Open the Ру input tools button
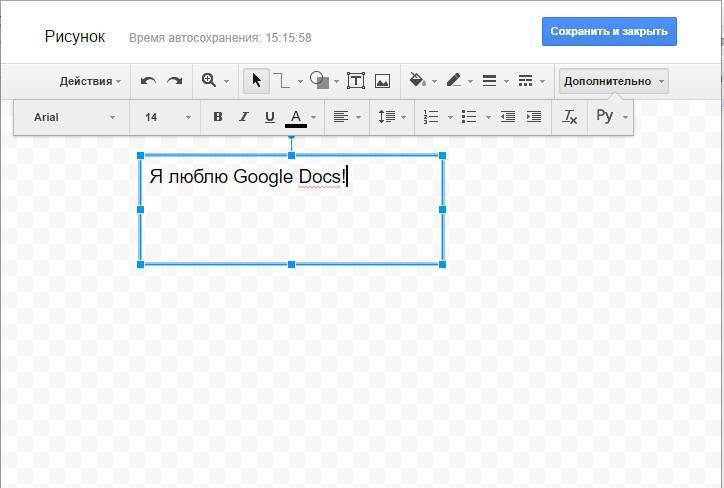 pos(604,116)
